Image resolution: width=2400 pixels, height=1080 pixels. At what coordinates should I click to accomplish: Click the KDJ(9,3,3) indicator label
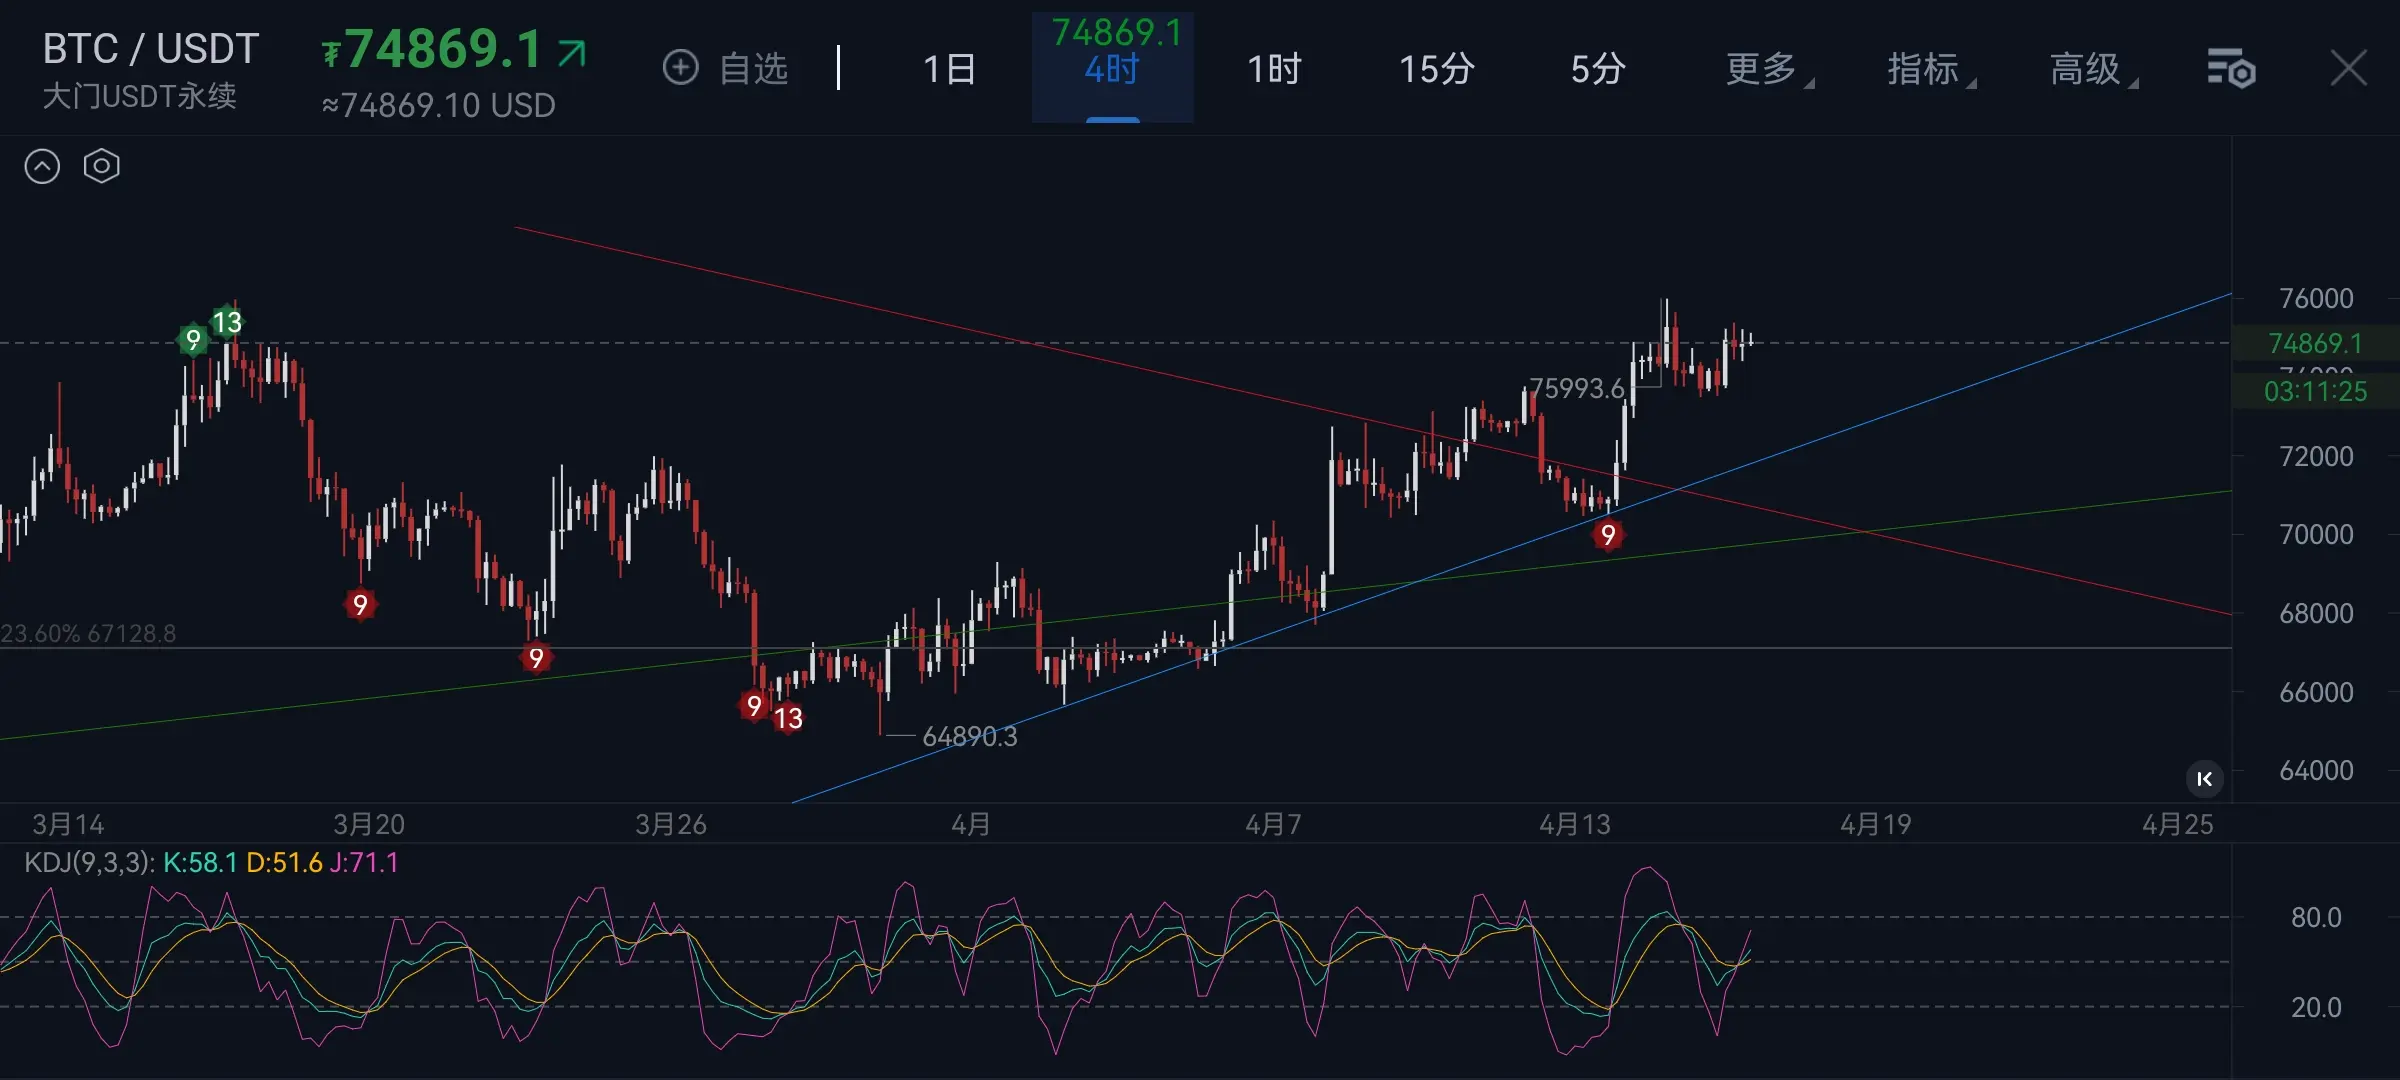click(89, 863)
